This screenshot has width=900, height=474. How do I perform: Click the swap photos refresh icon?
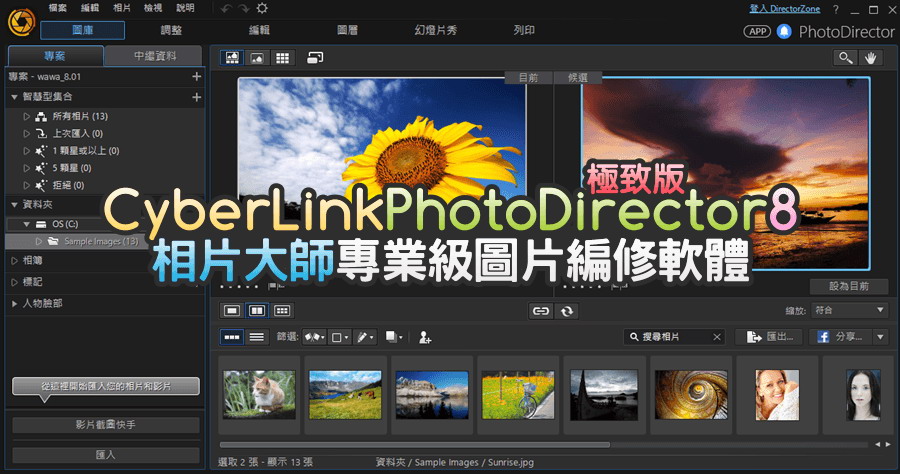coord(567,311)
